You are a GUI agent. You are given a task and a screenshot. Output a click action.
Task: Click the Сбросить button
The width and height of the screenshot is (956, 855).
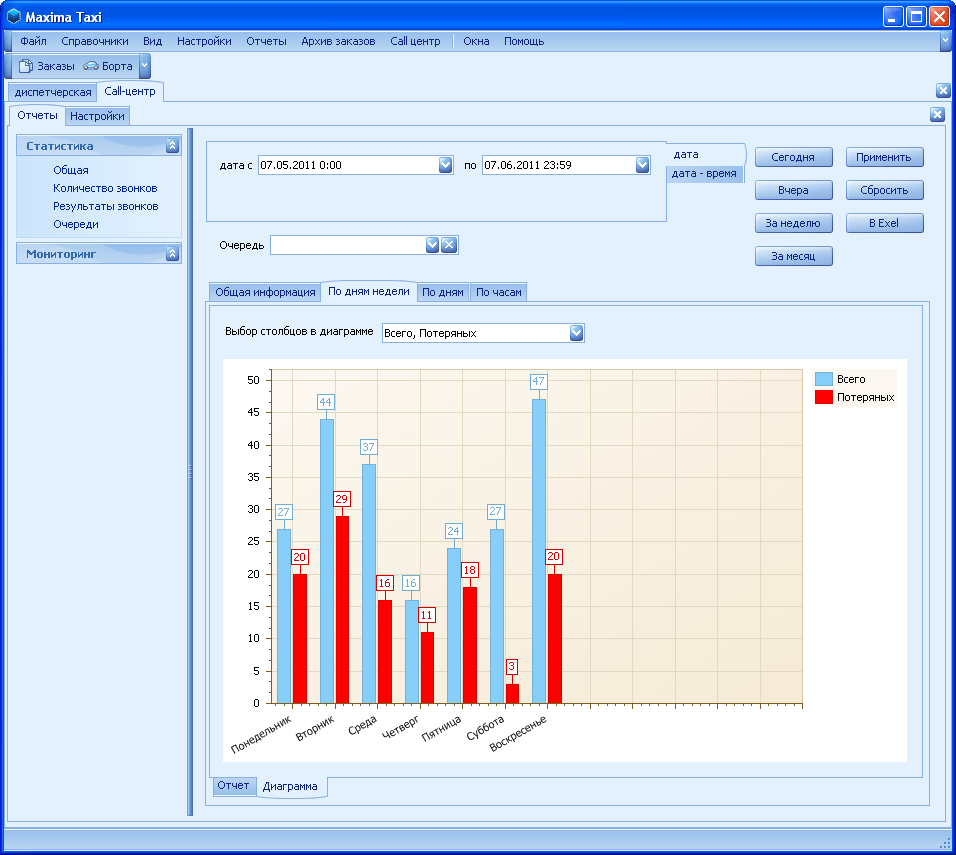(x=884, y=190)
